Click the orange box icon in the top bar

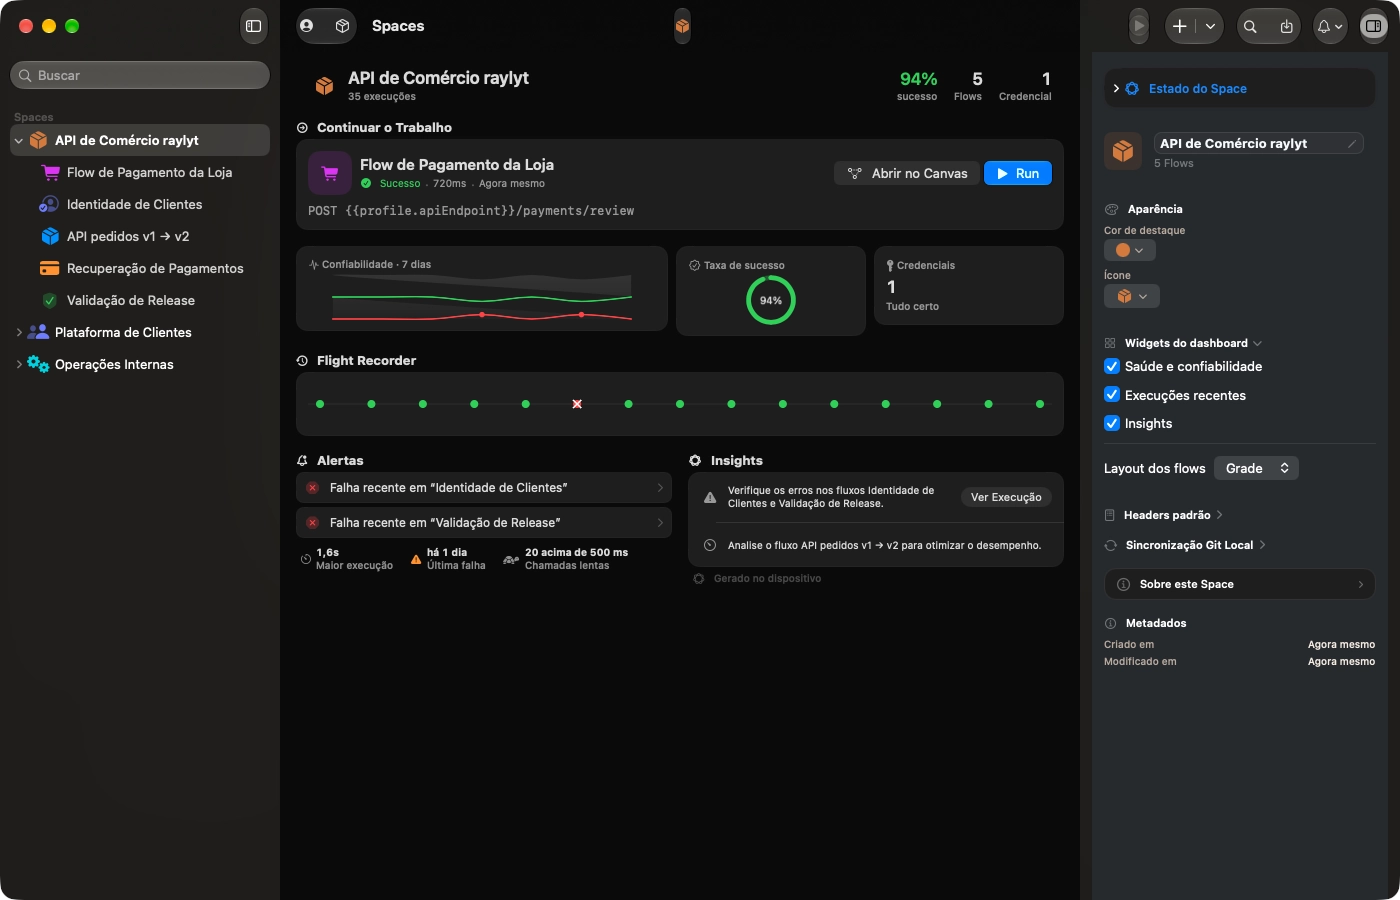[682, 26]
